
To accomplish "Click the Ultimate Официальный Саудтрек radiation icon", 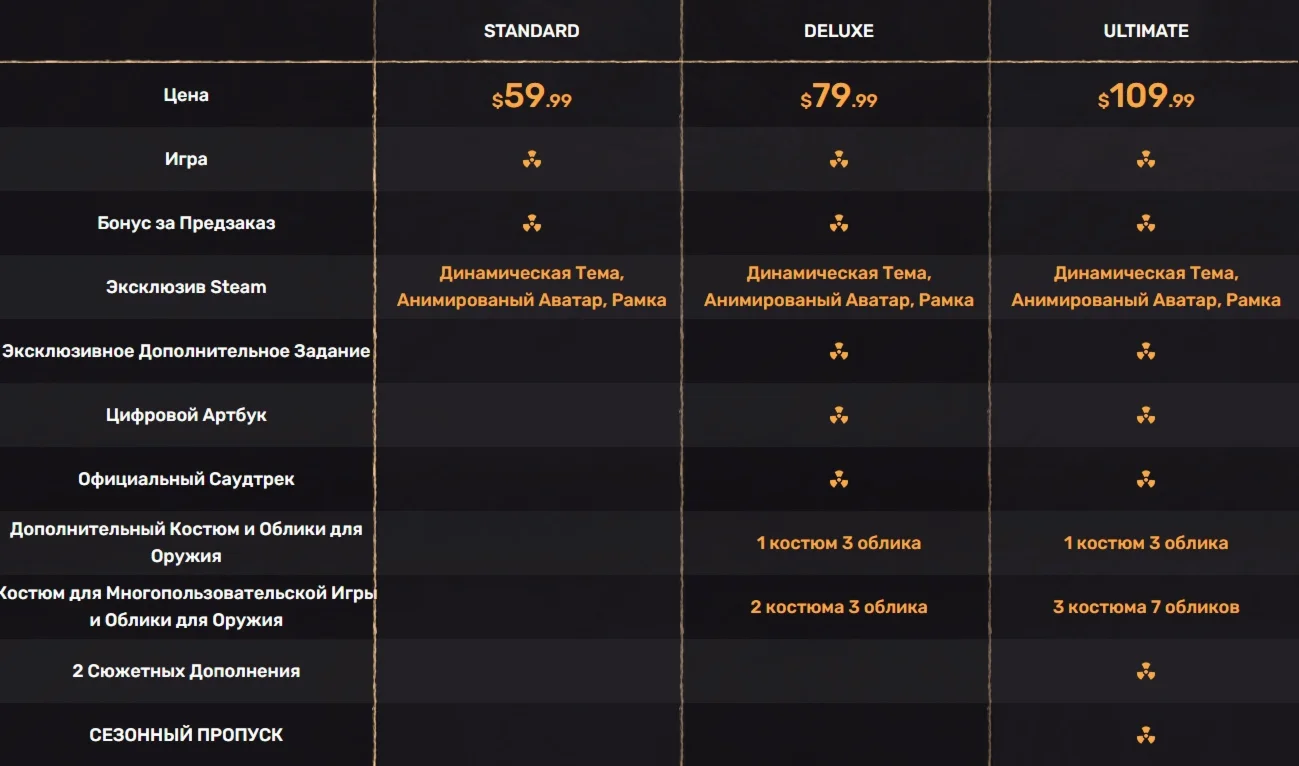I will pyautogui.click(x=1146, y=479).
